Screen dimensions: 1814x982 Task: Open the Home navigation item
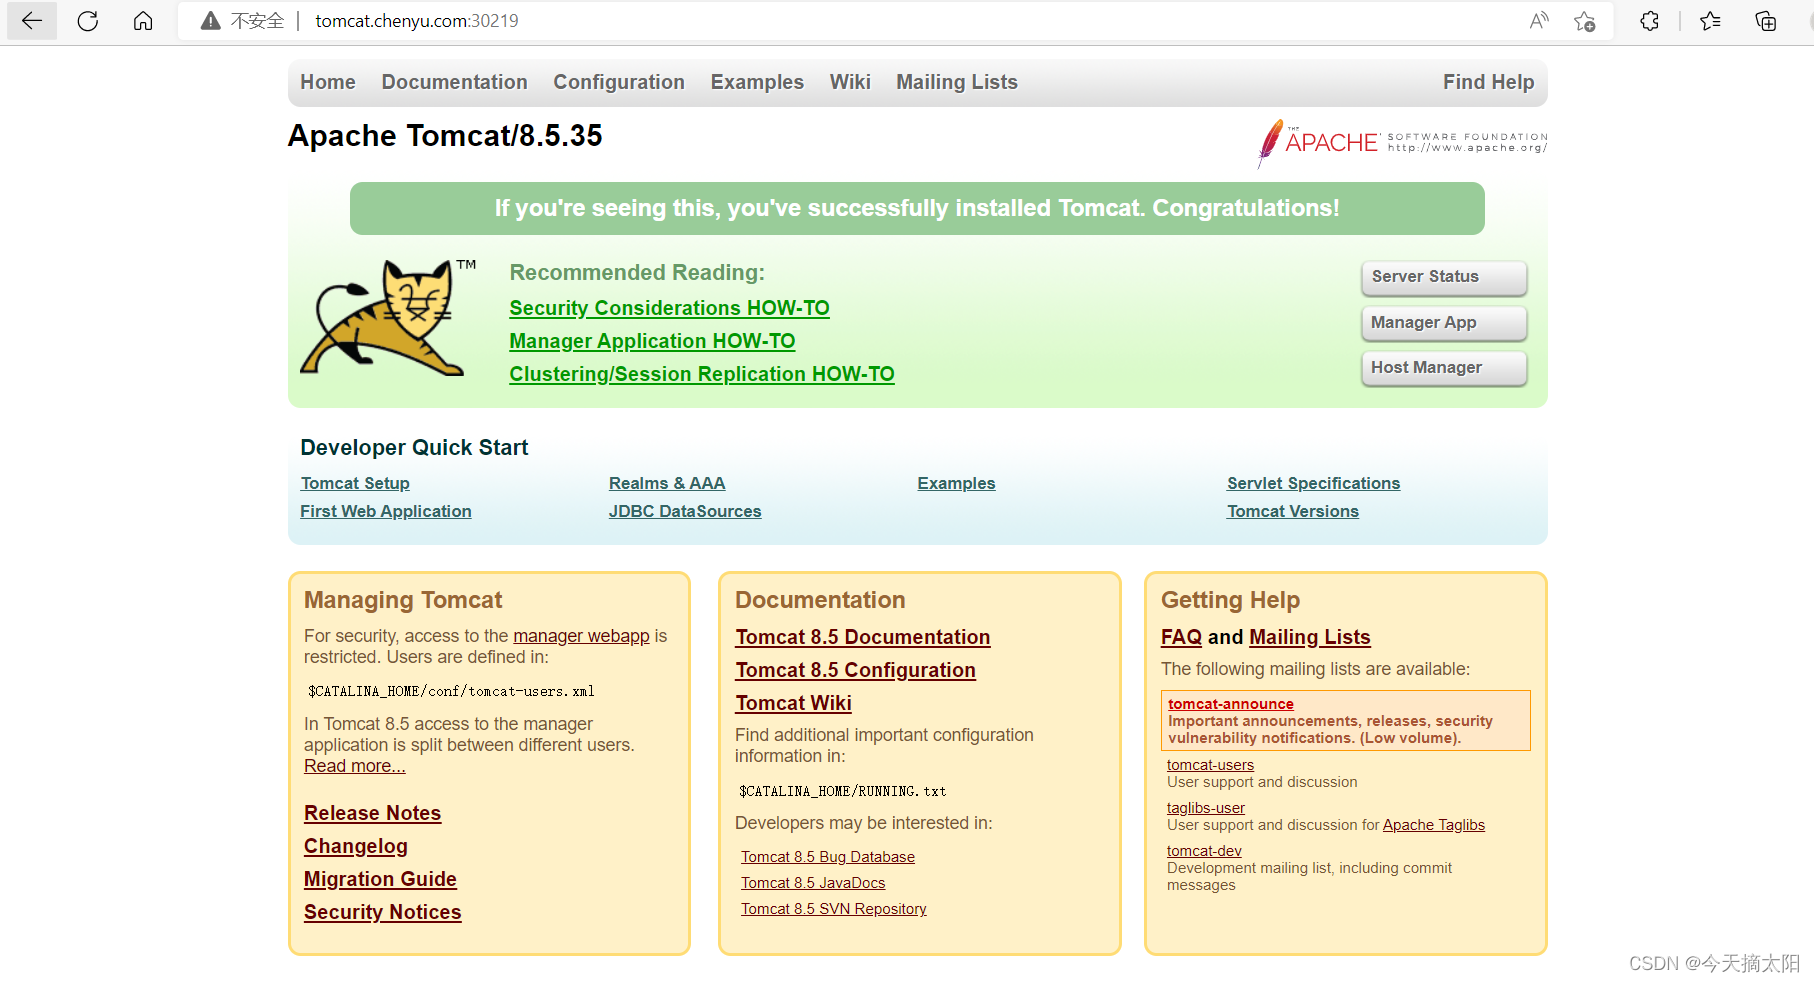(x=328, y=82)
